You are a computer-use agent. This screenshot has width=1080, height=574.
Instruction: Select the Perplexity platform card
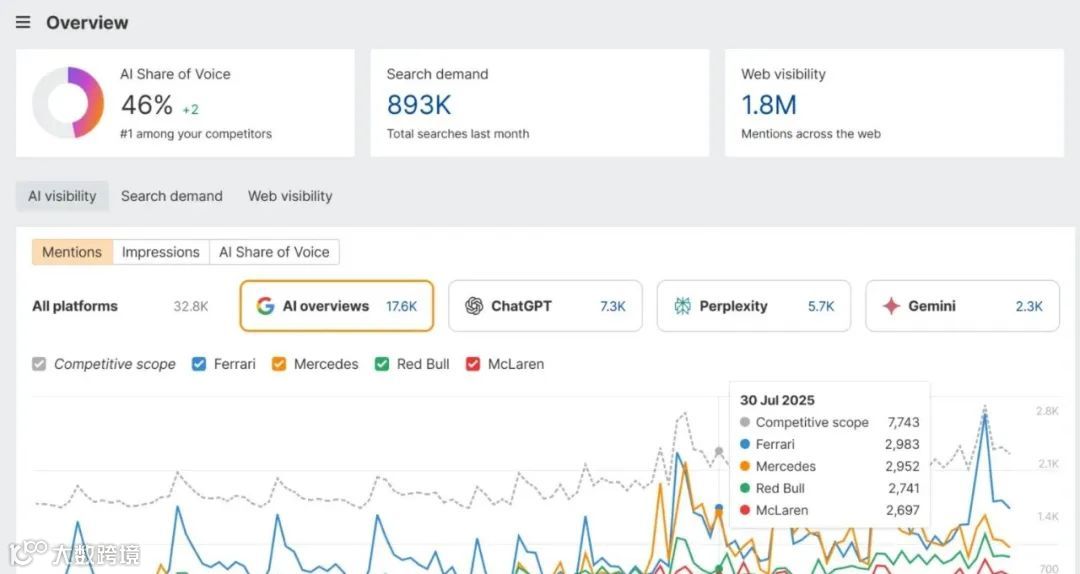[754, 306]
